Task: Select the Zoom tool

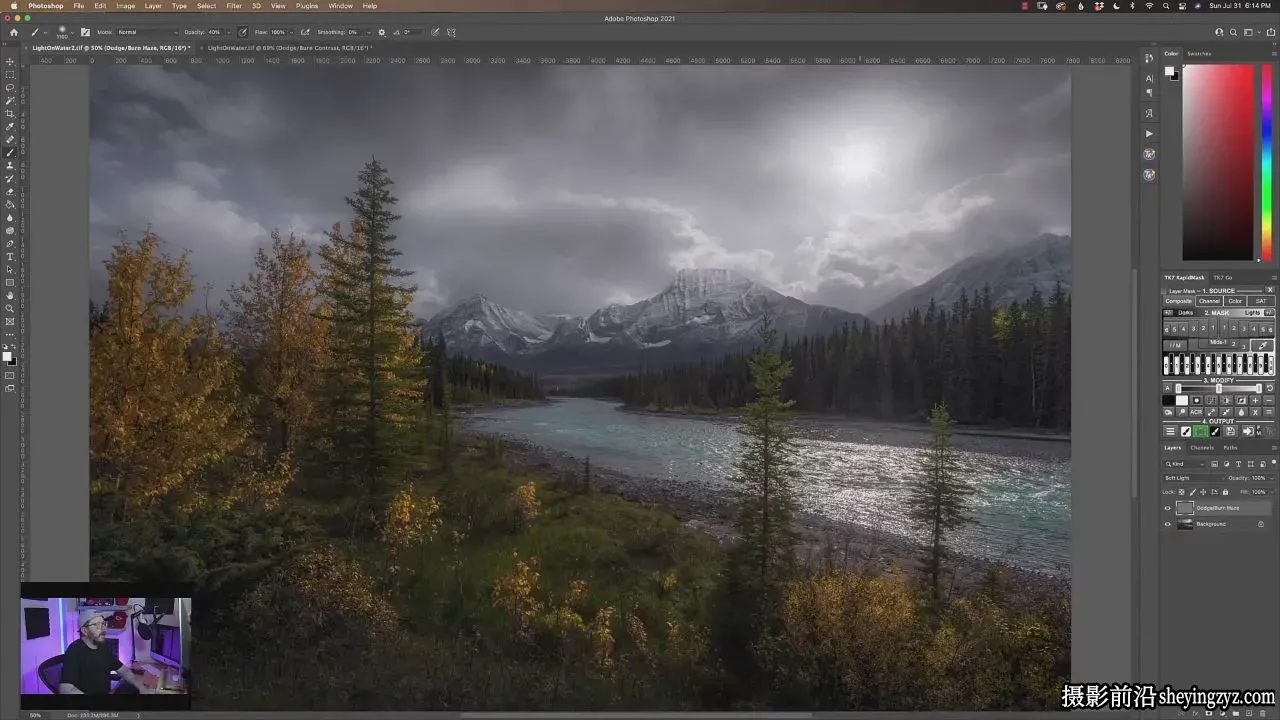Action: click(x=10, y=309)
